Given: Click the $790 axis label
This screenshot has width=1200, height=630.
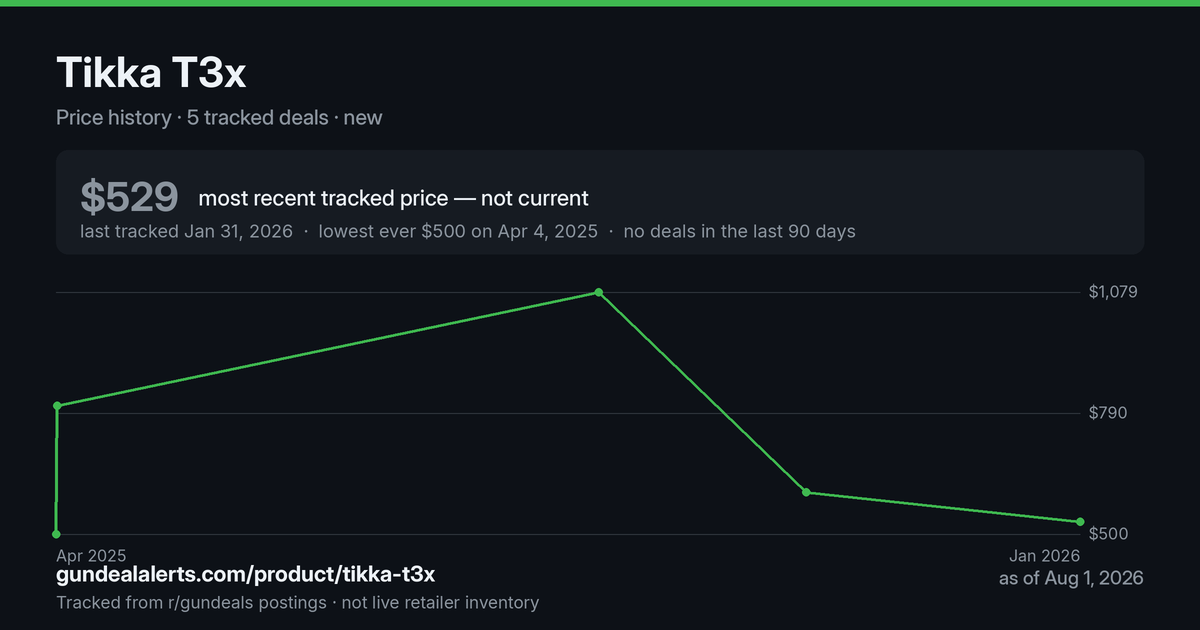Looking at the screenshot, I should [x=1108, y=413].
